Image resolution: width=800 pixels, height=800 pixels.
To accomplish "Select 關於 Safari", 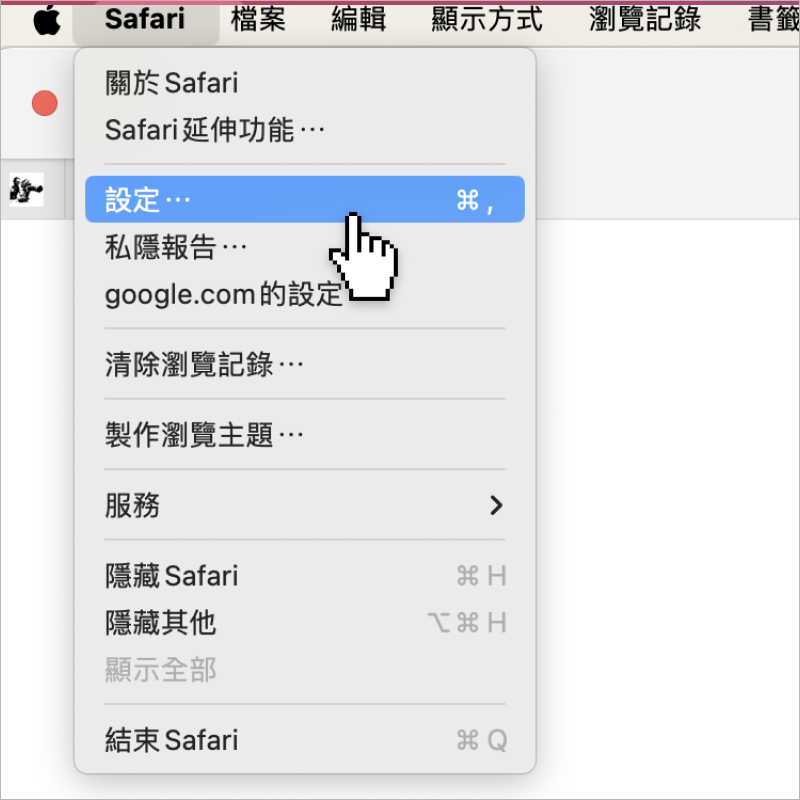I will click(x=305, y=83).
